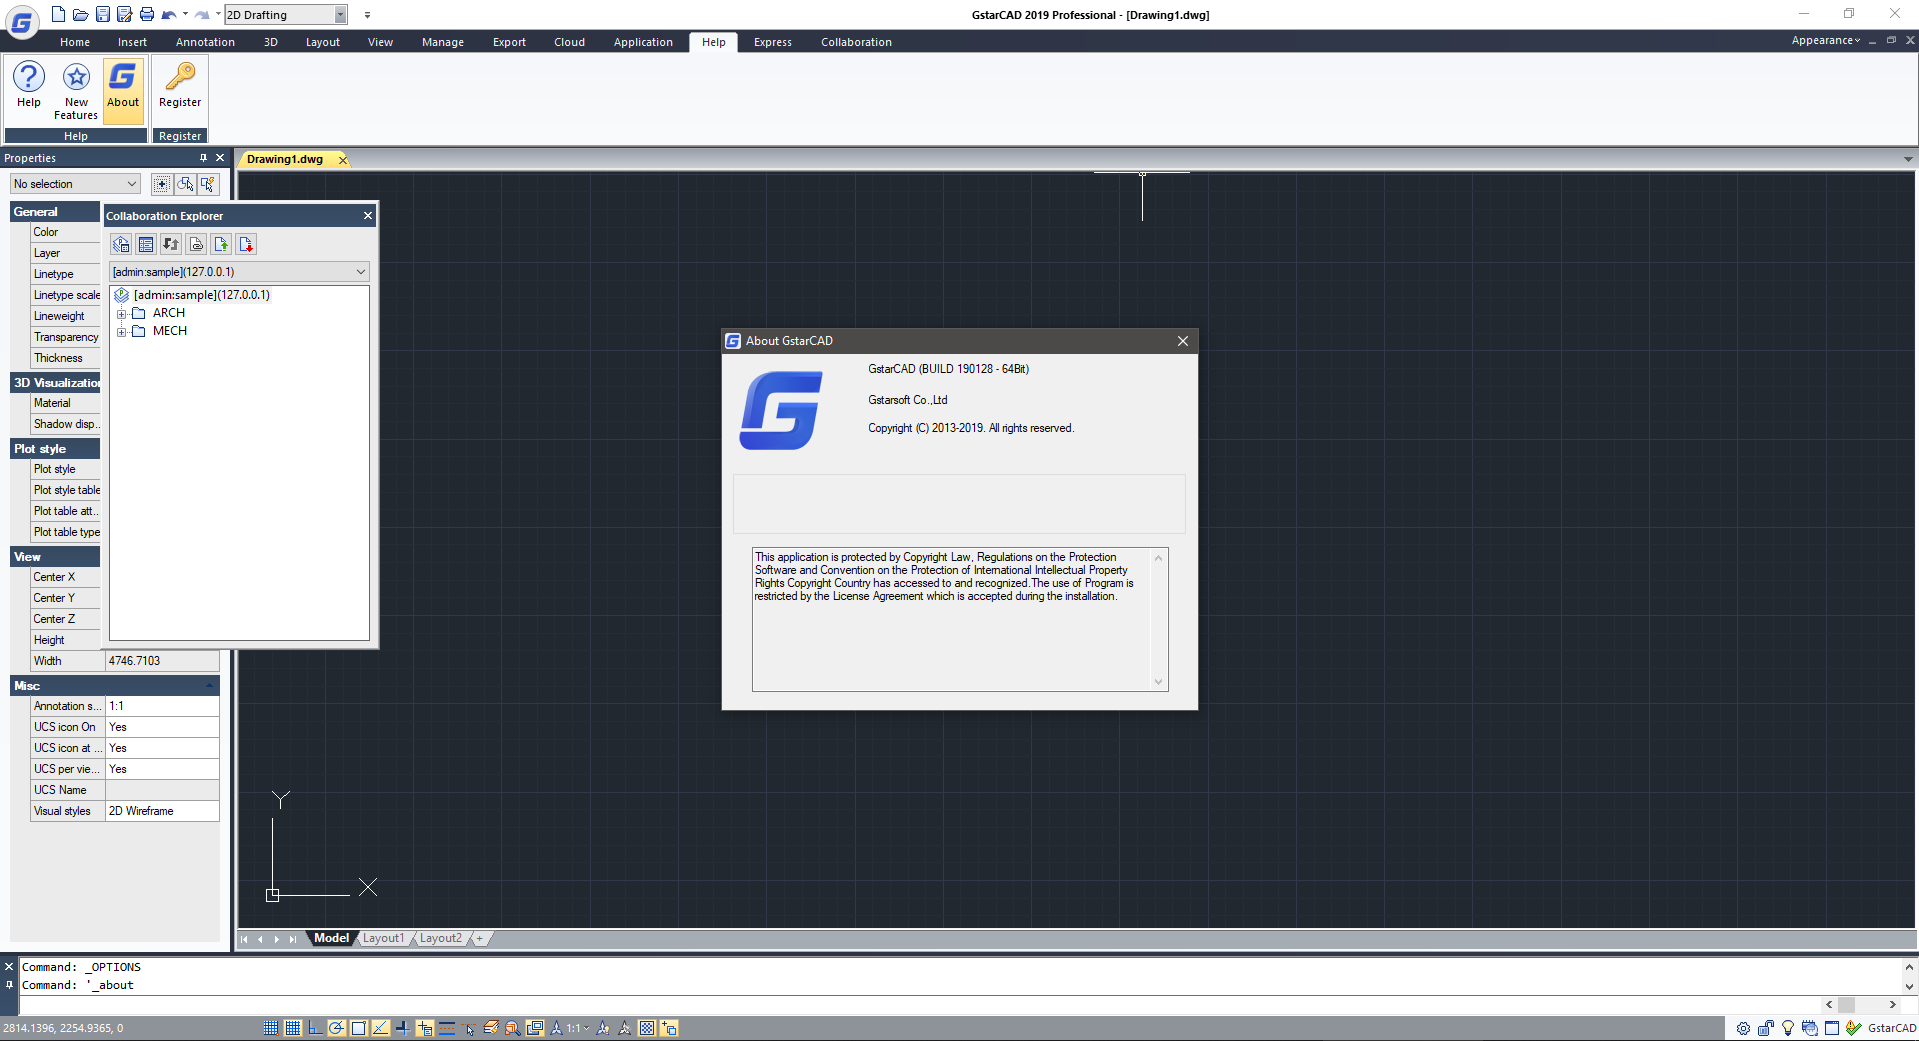Toggle grid display in status bar
The image size is (1919, 1041).
tap(293, 1028)
